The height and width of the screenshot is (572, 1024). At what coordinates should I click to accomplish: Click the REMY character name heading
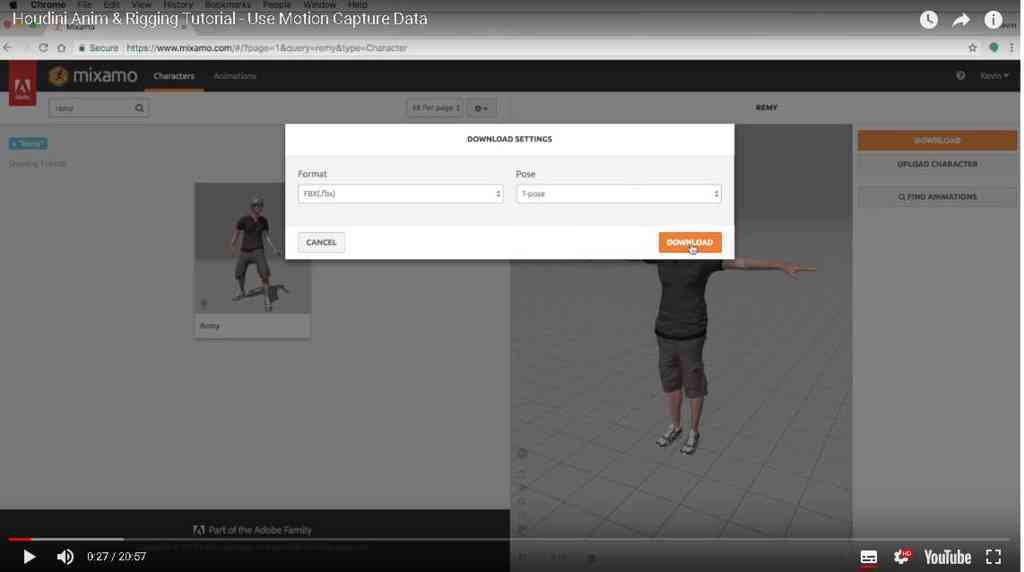[766, 108]
